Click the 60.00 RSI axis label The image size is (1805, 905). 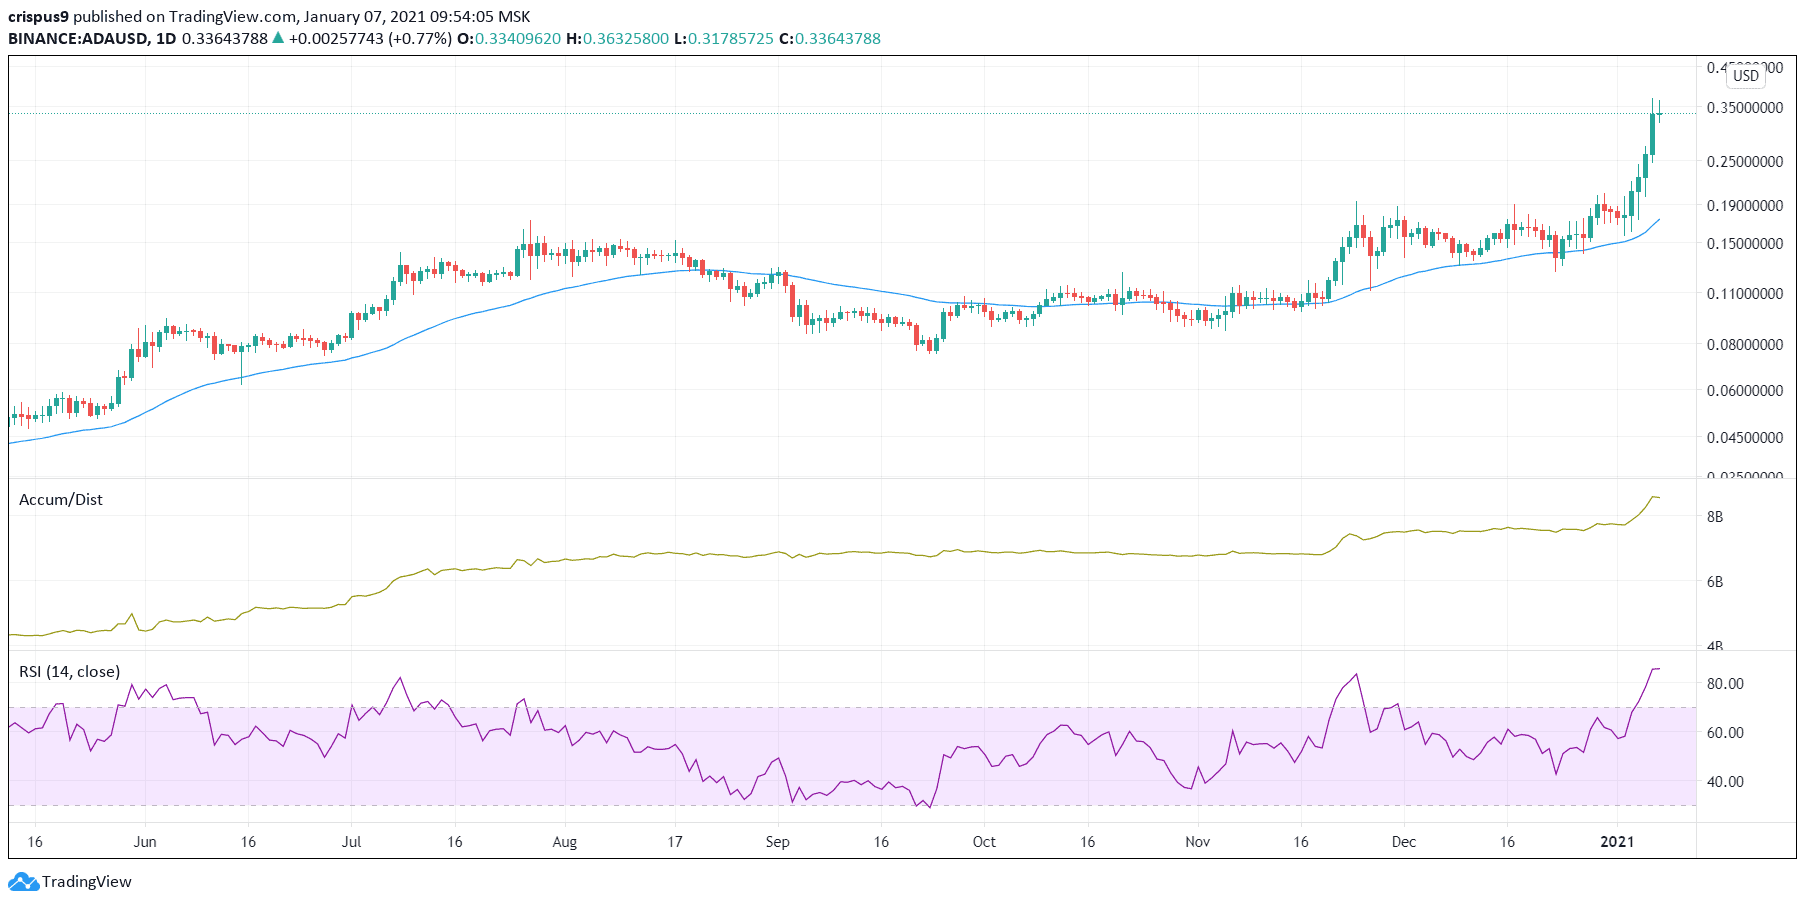(x=1725, y=733)
